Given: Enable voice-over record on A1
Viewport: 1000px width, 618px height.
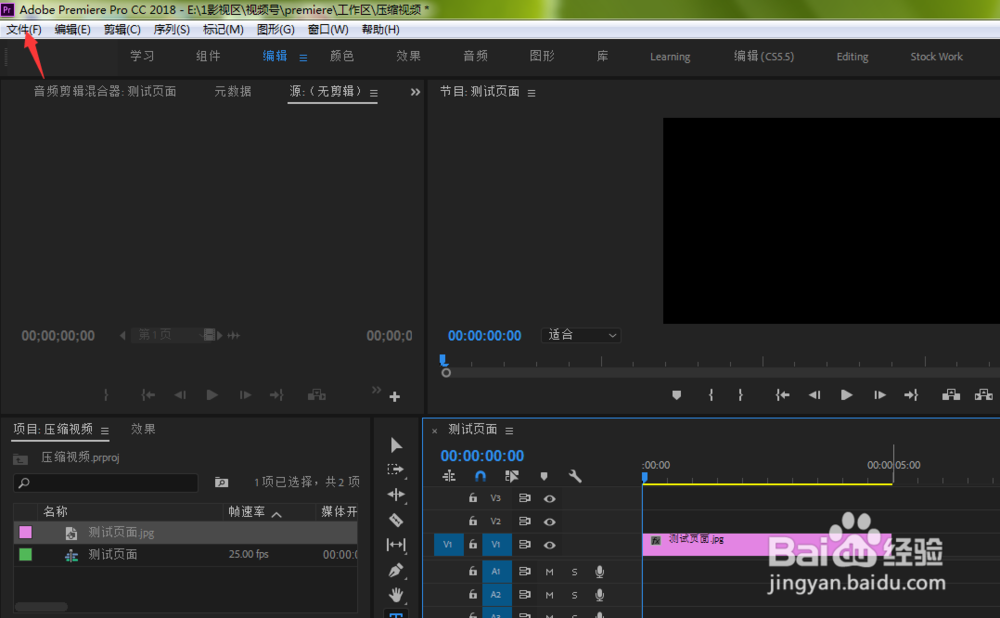Looking at the screenshot, I should [x=599, y=572].
